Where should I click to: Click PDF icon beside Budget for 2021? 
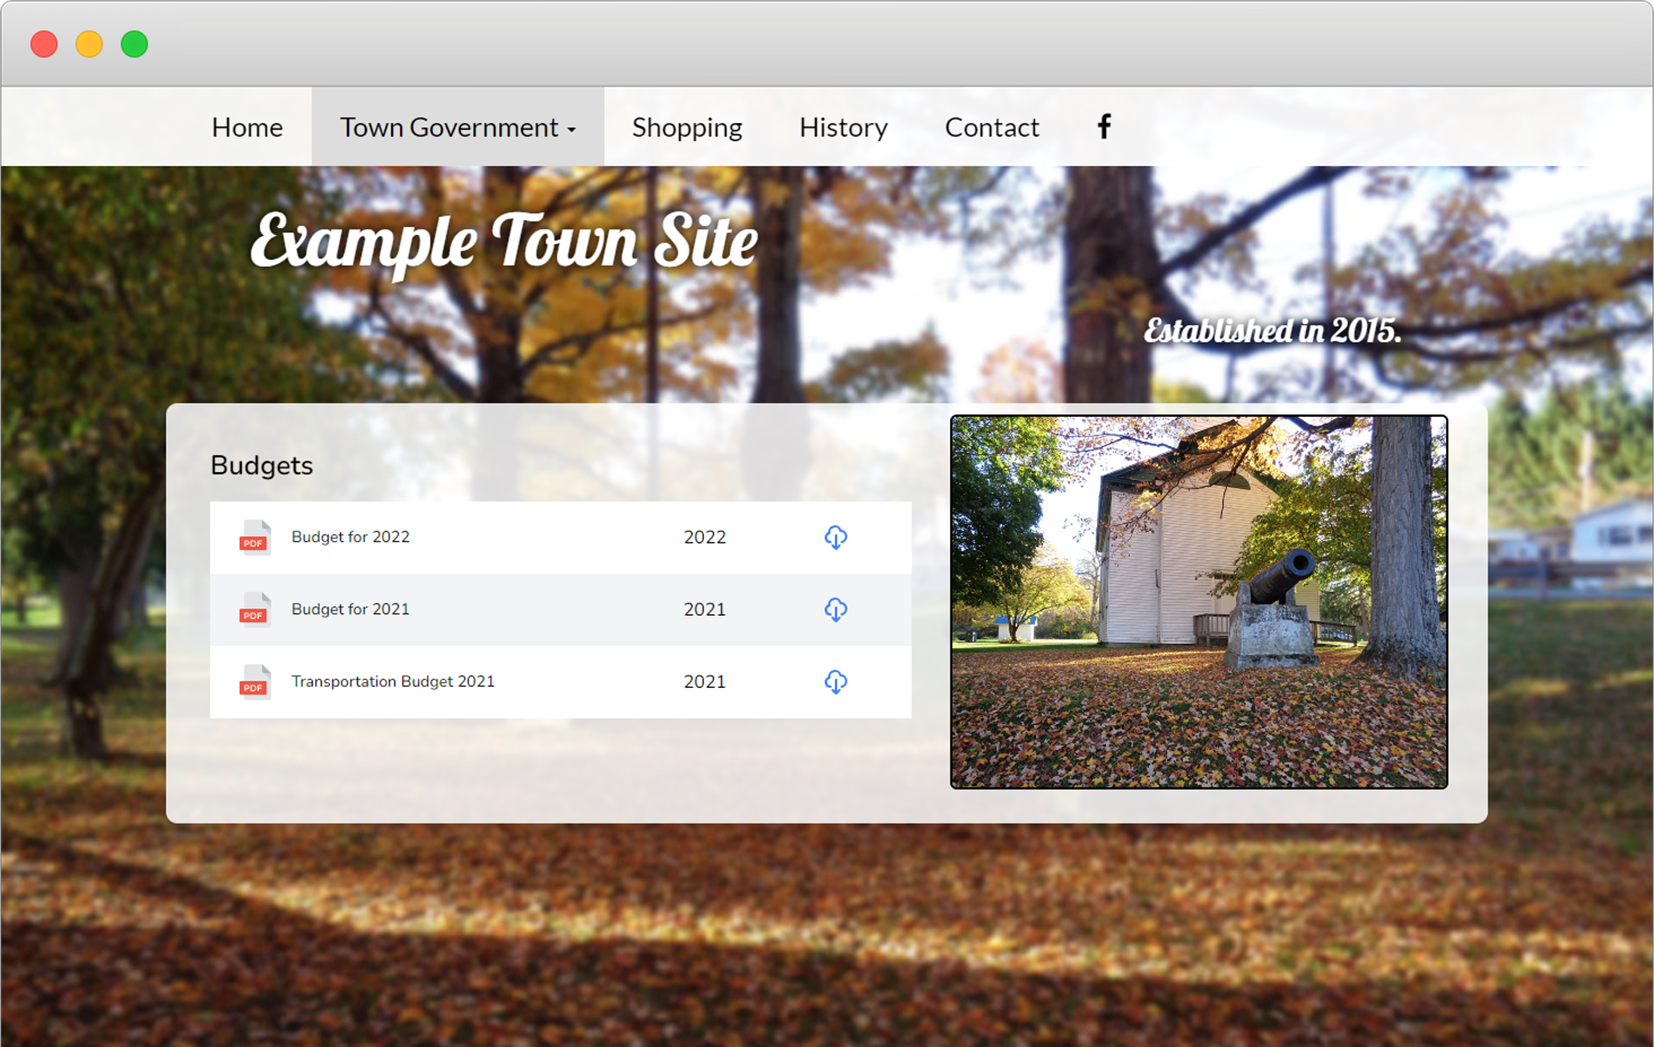(254, 609)
